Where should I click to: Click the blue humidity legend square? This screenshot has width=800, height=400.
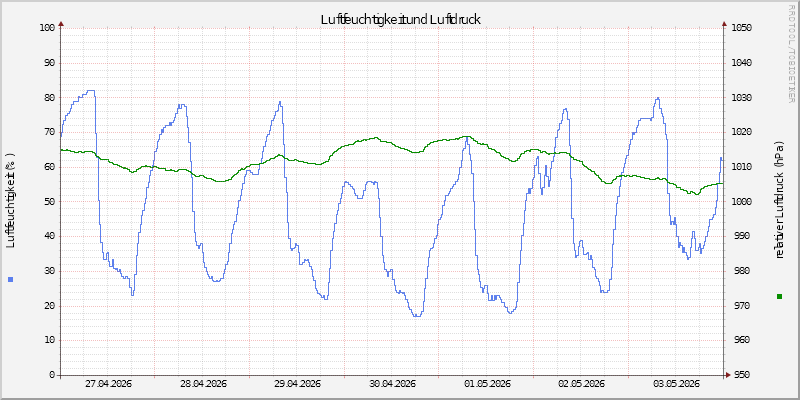(11, 279)
